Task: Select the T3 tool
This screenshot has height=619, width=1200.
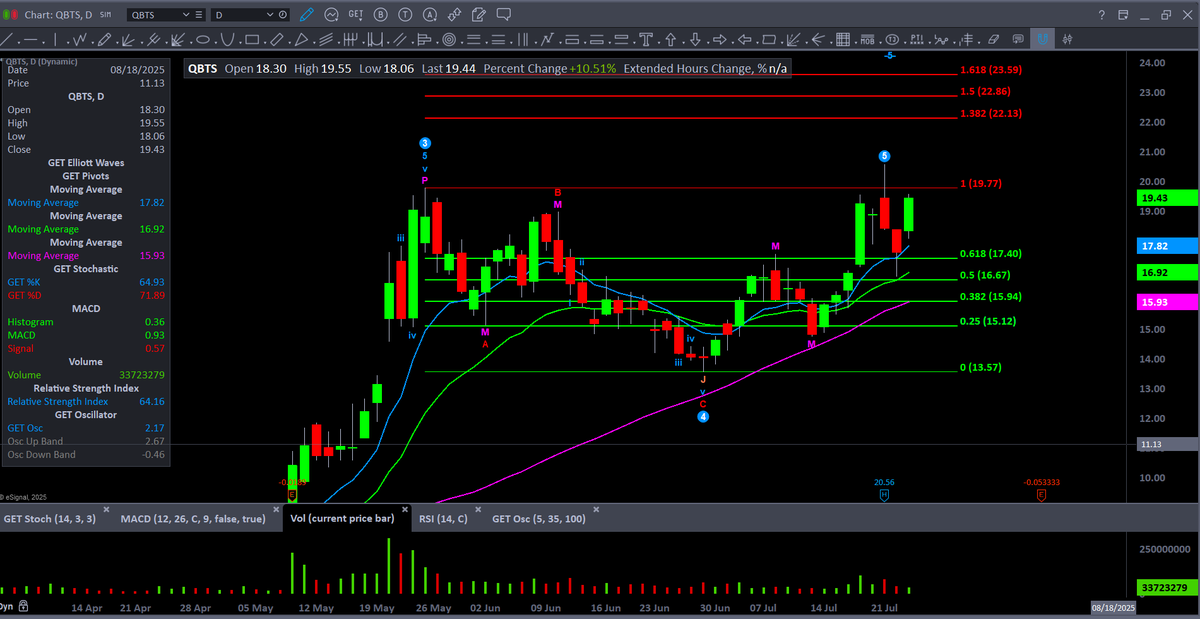Action: pos(892,39)
